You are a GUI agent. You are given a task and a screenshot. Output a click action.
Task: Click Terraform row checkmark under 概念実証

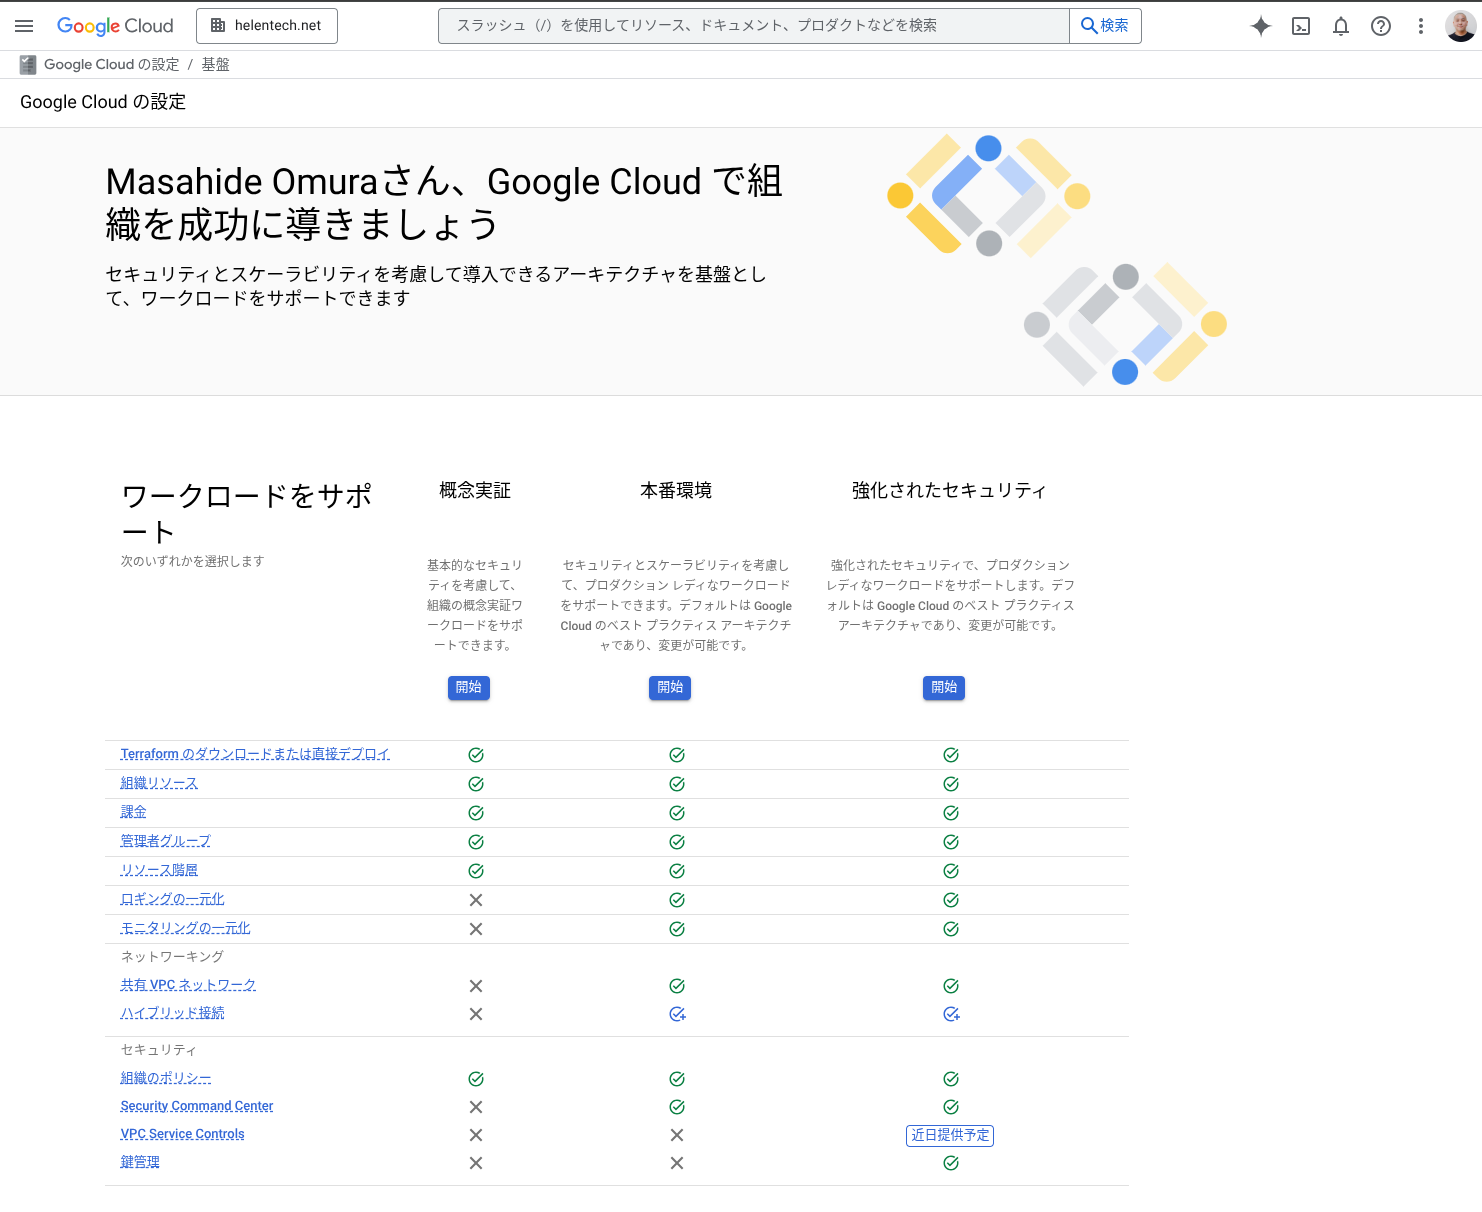pos(476,755)
